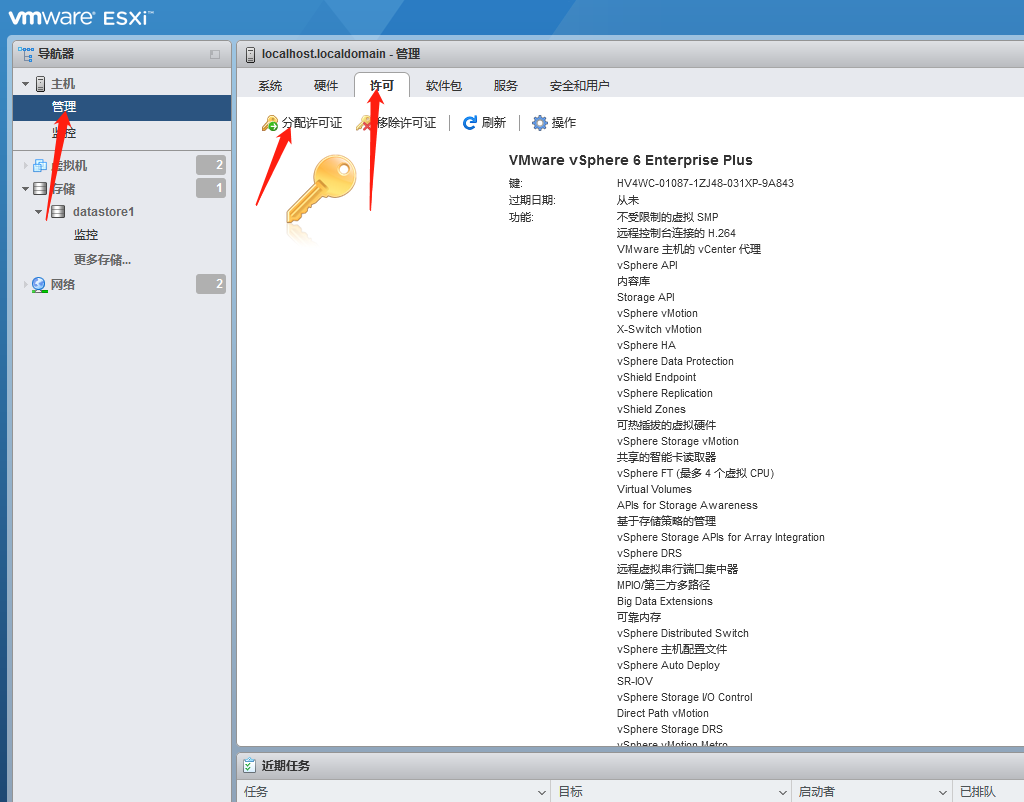The width and height of the screenshot is (1024, 802).
Task: Expand the 网络 tree node
Action: tap(25, 285)
